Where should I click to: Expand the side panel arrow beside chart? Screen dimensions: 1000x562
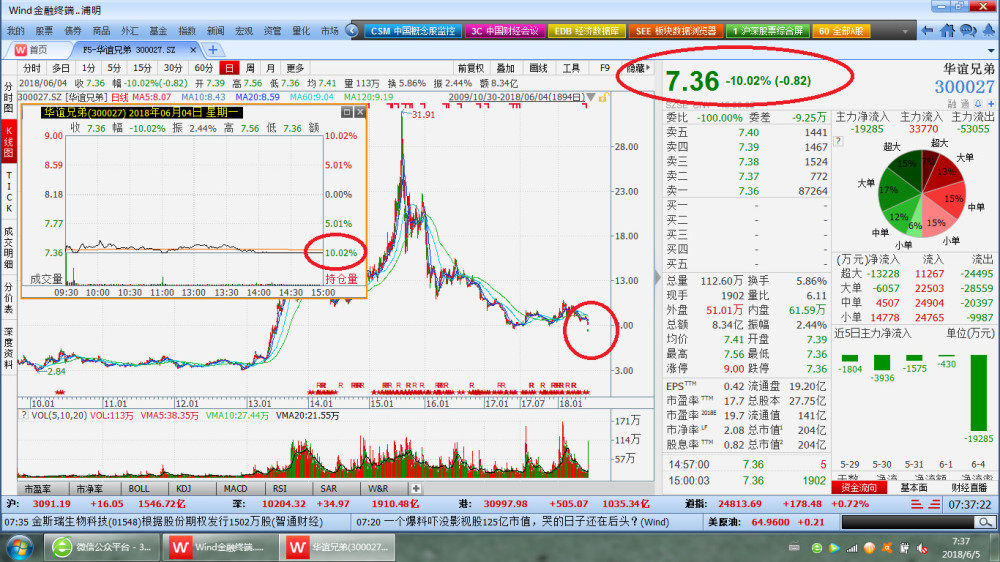pyautogui.click(x=658, y=277)
